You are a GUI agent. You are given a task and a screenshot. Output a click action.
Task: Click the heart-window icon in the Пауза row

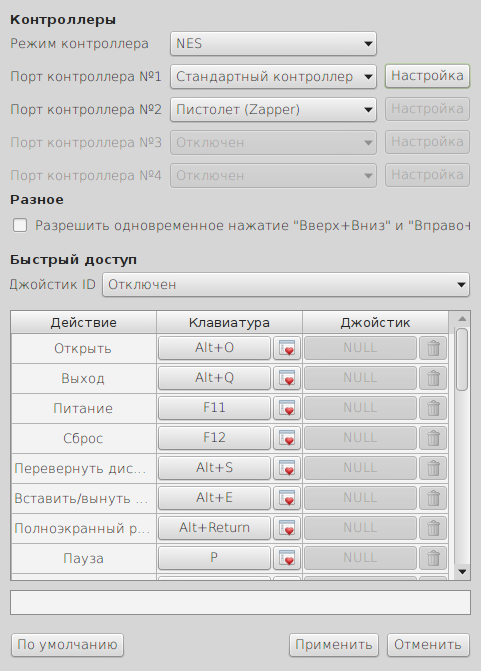point(287,558)
